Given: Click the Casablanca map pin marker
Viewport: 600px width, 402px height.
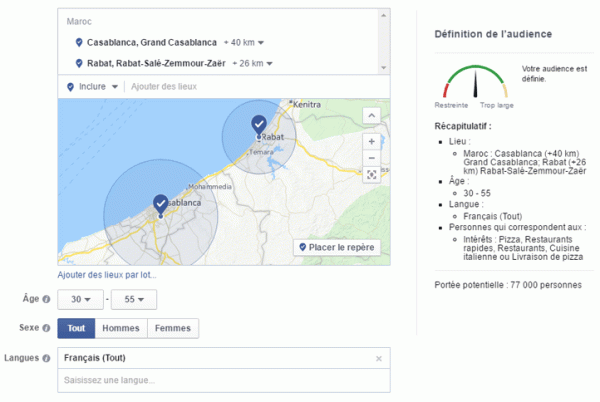Looking at the screenshot, I should [x=160, y=204].
